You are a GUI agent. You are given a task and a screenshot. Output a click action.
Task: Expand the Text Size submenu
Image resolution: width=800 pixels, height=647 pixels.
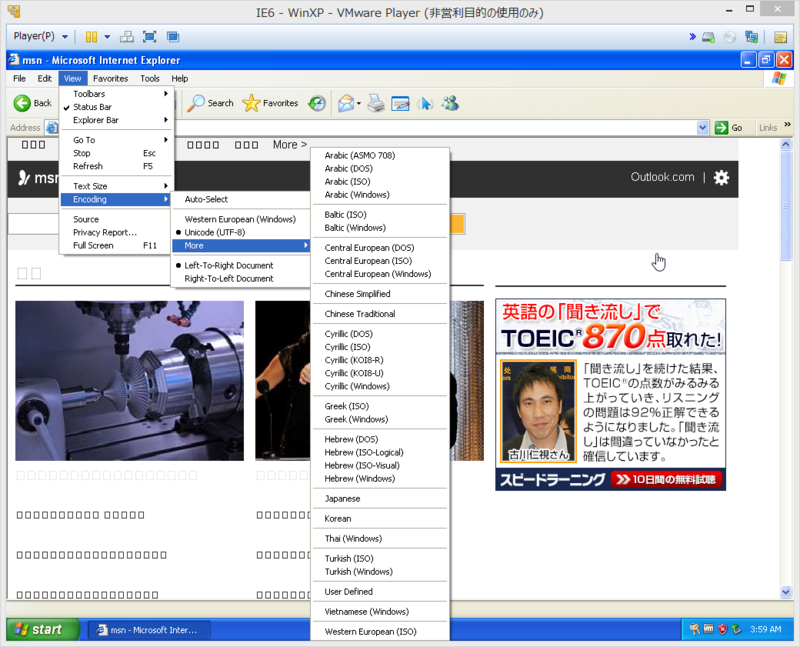click(x=117, y=186)
